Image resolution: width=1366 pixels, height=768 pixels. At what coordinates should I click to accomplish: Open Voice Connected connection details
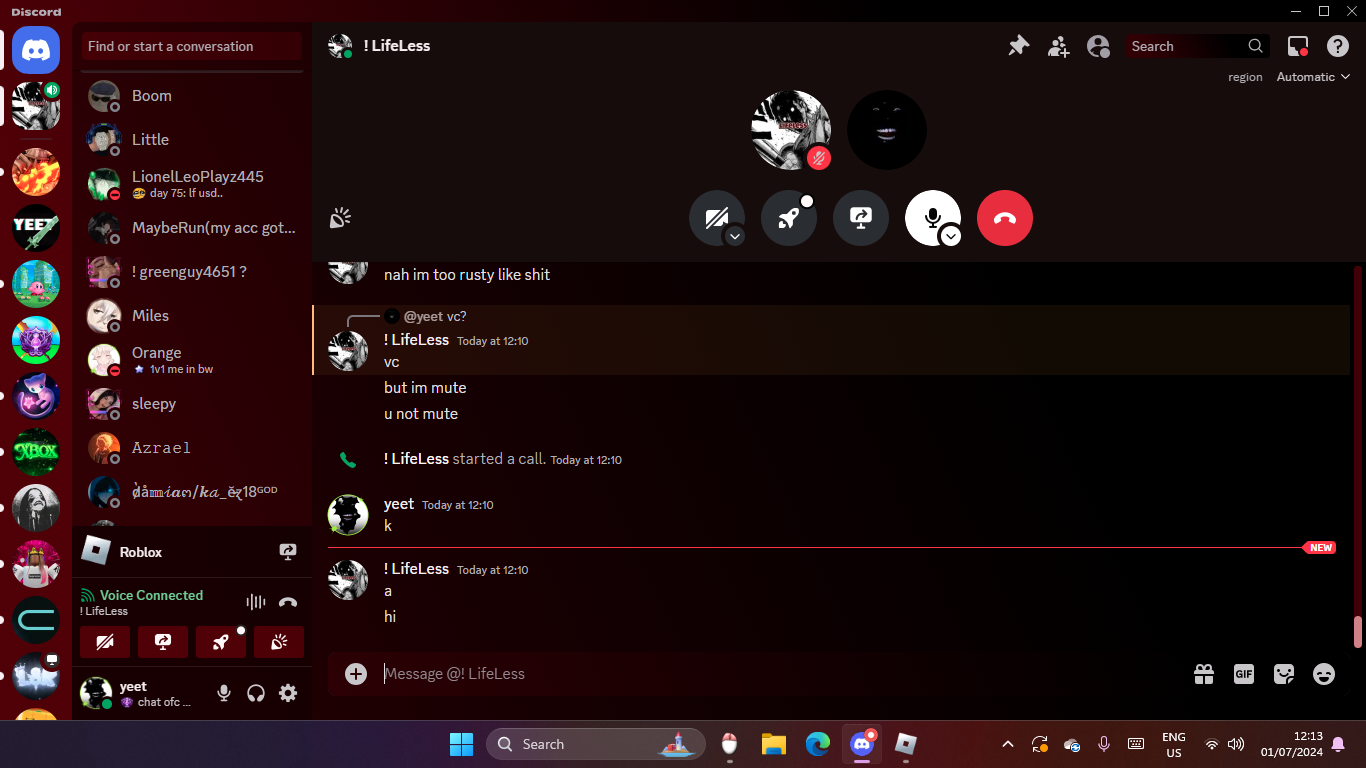[x=150, y=595]
